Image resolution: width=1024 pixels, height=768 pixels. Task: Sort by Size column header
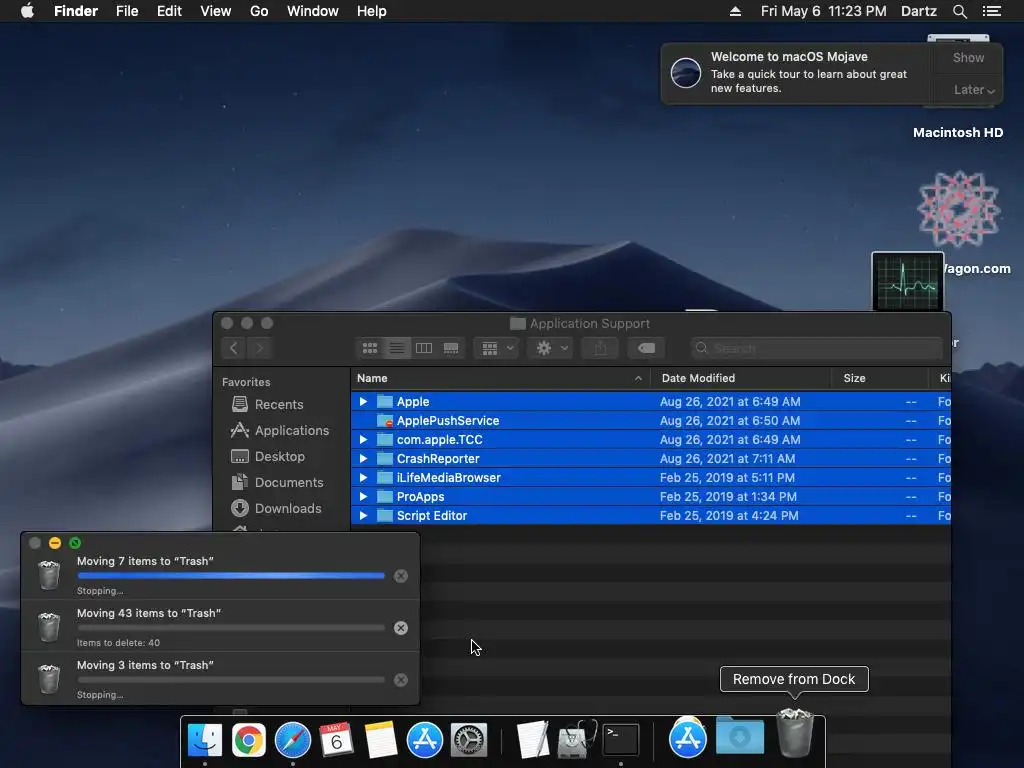880,378
